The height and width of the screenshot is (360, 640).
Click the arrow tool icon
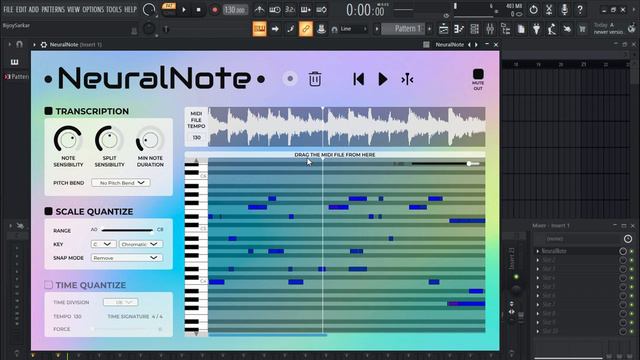[275, 29]
